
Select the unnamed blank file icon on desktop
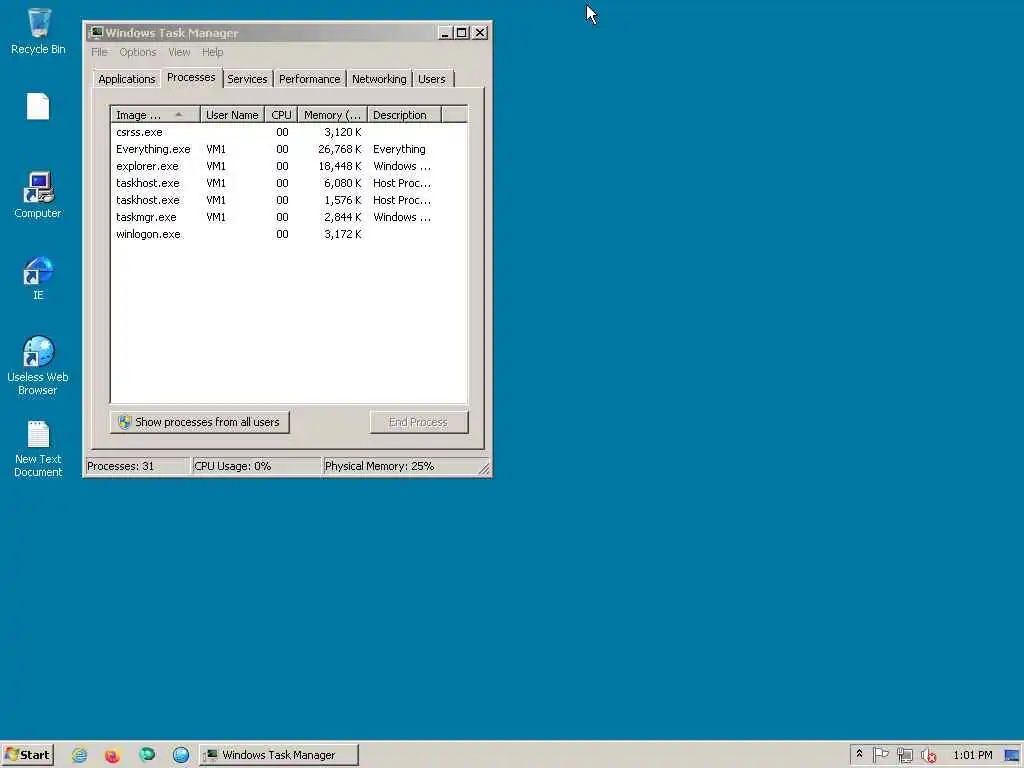click(38, 106)
